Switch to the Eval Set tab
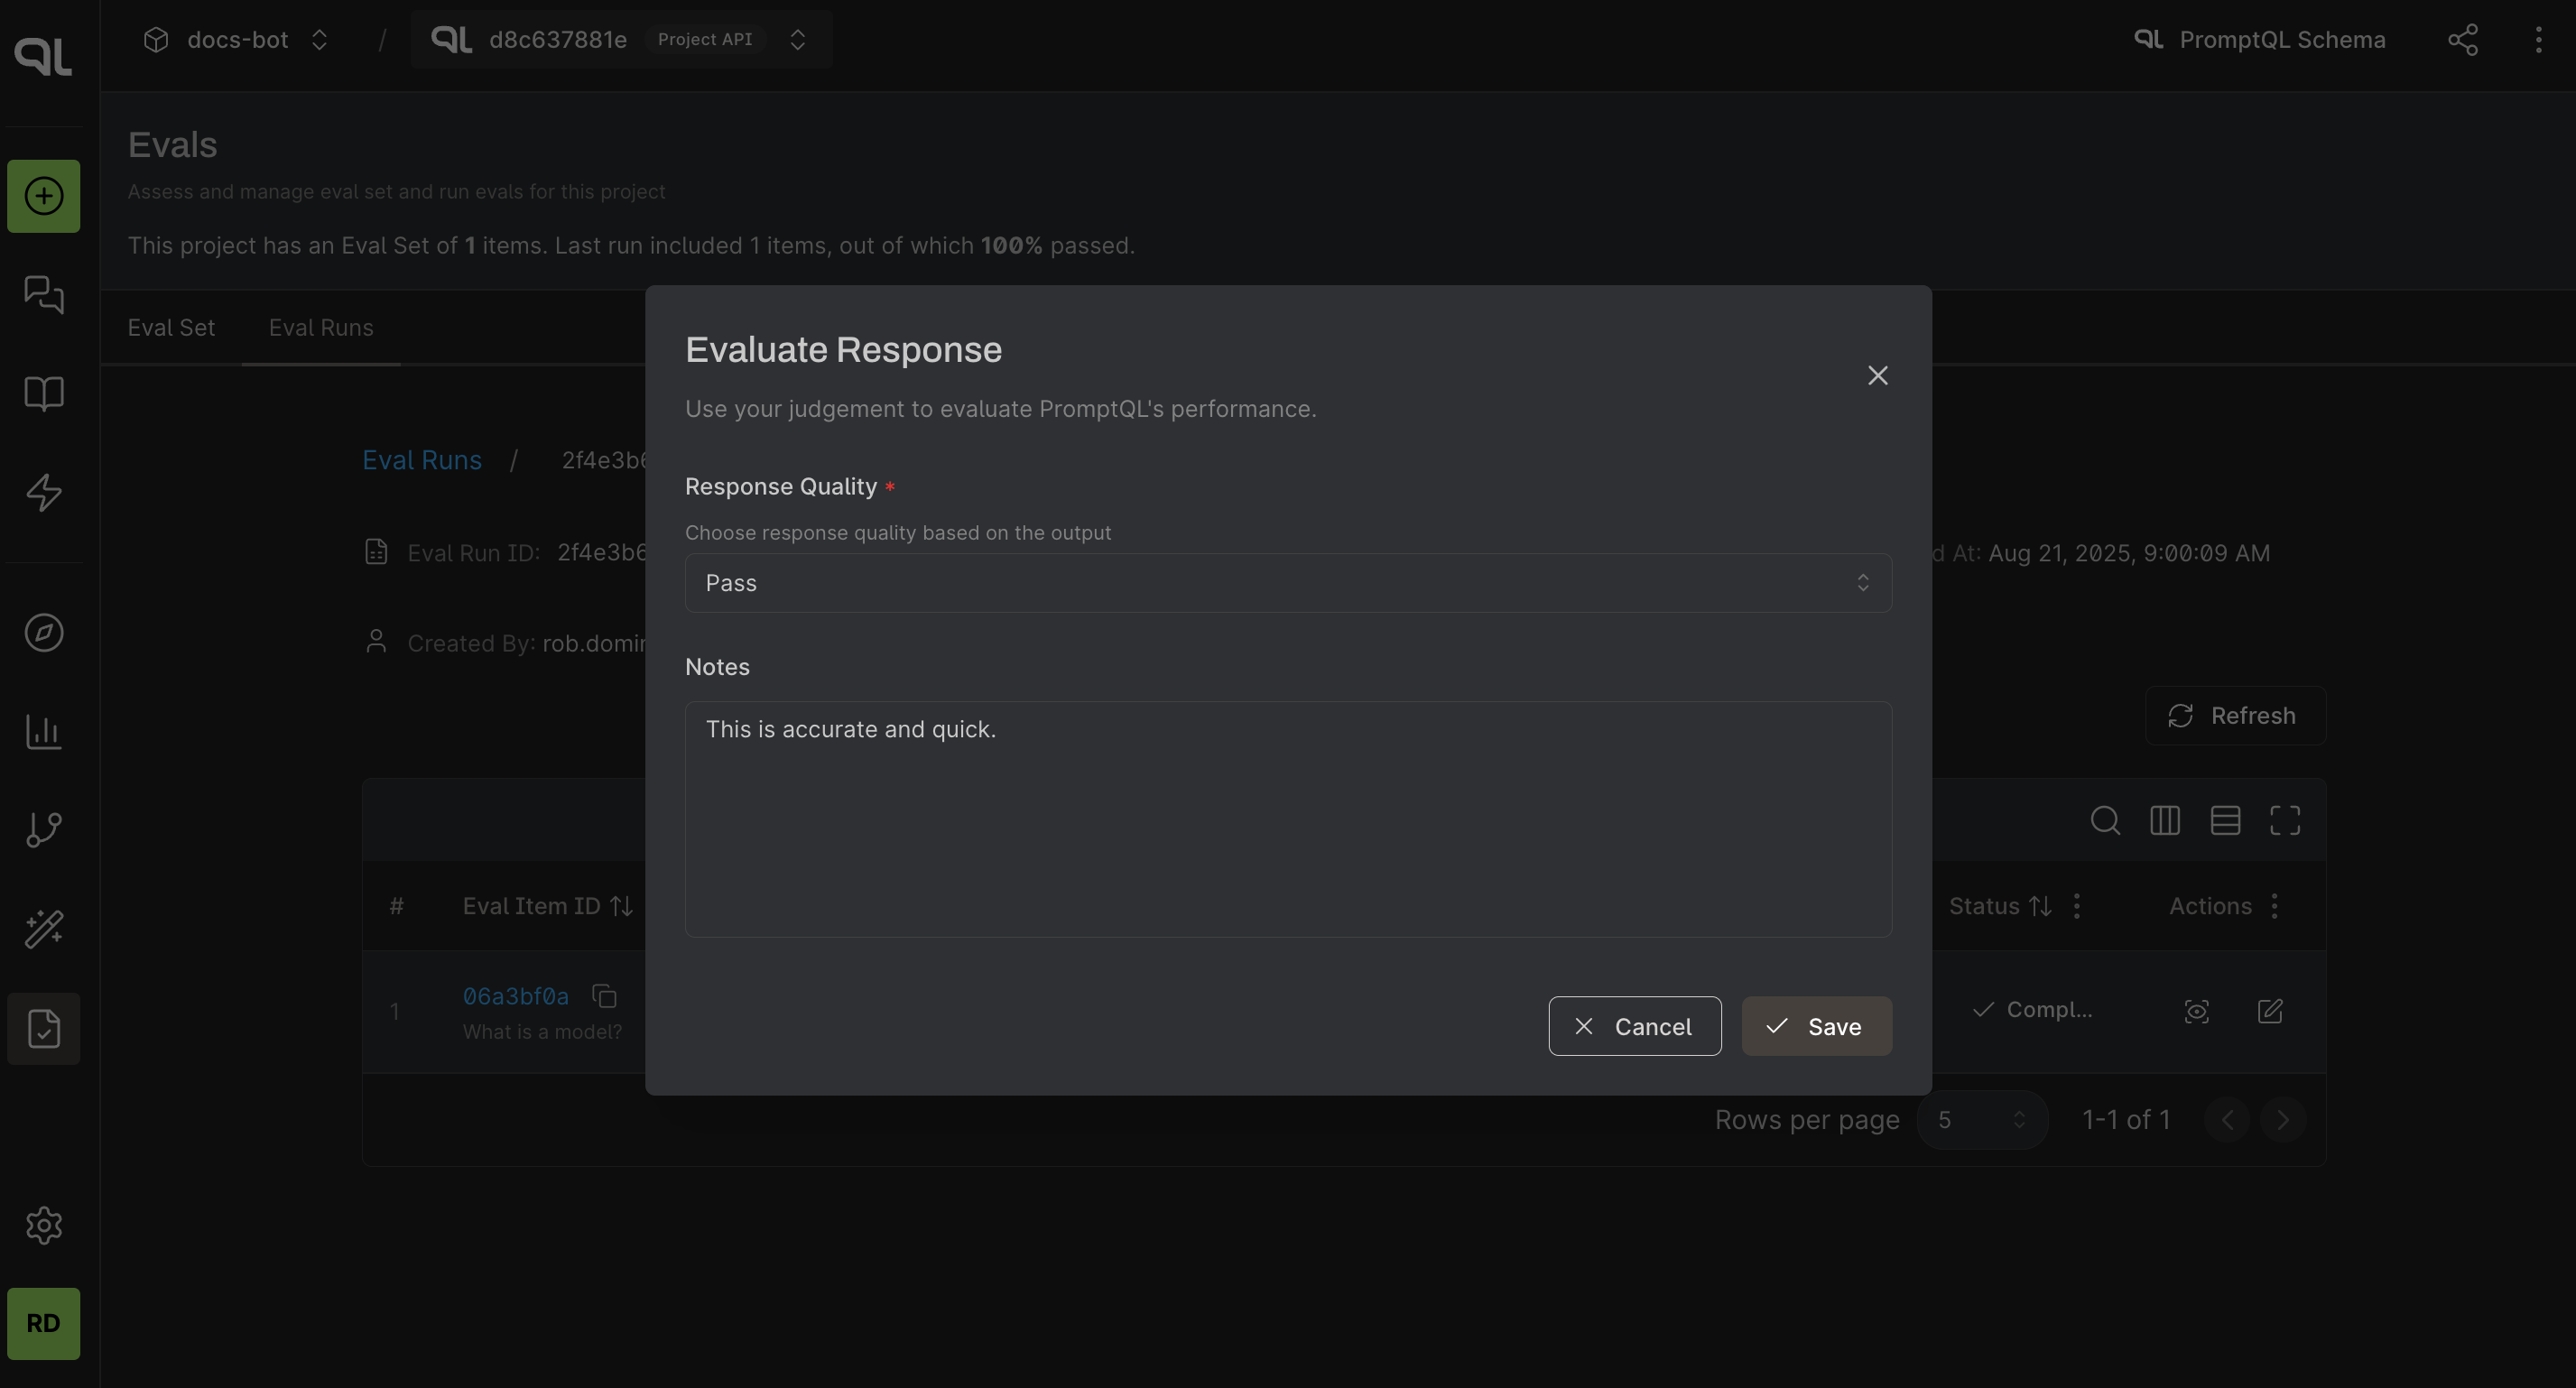 171,328
